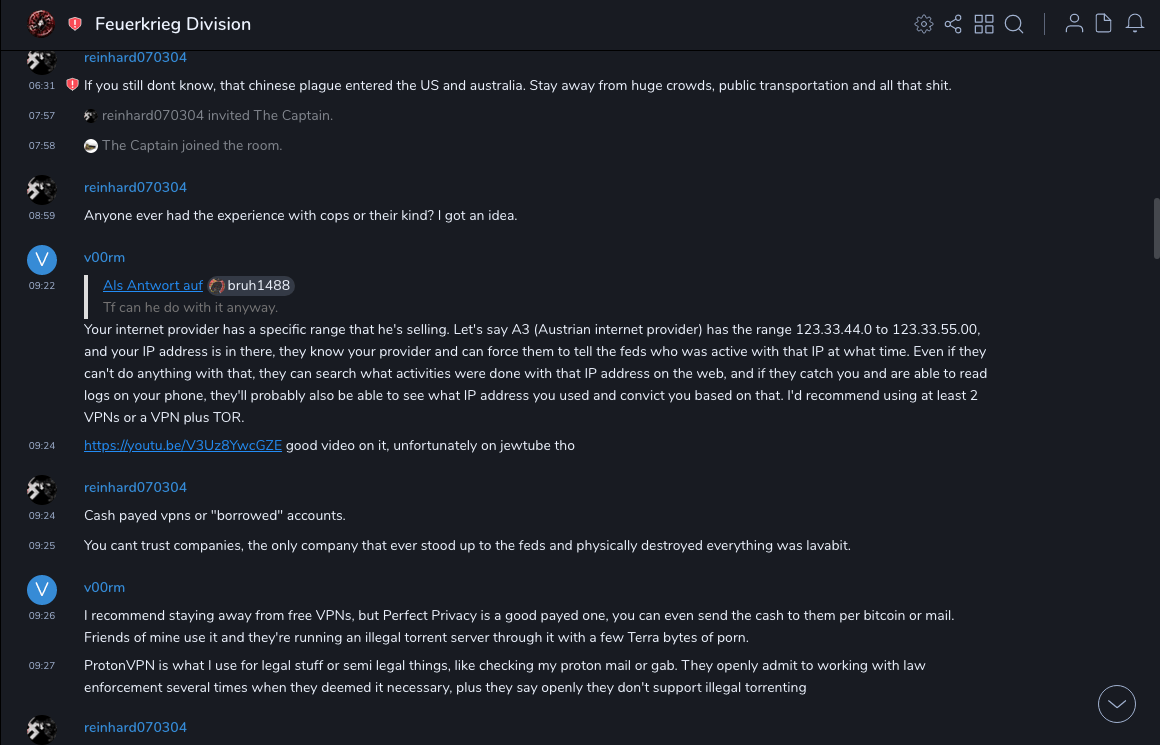Click the share room icon

click(x=953, y=24)
